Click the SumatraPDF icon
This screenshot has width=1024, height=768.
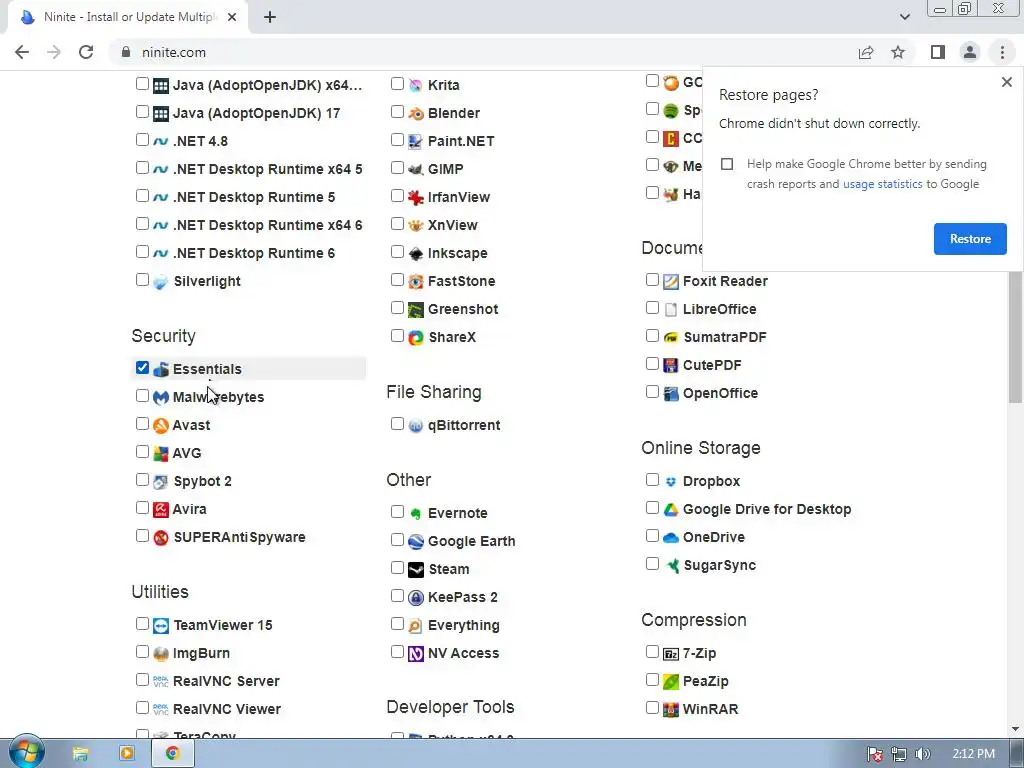[x=671, y=338]
